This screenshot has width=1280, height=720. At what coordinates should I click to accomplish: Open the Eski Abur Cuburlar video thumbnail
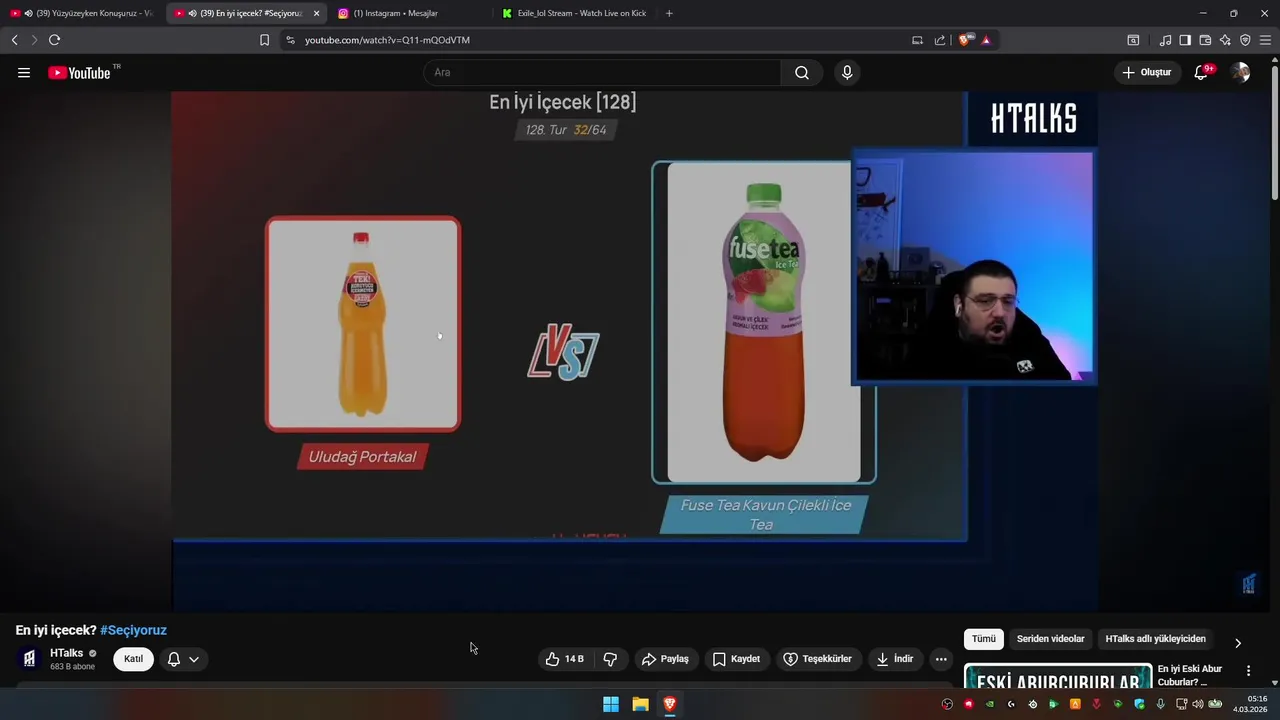coord(1058,676)
